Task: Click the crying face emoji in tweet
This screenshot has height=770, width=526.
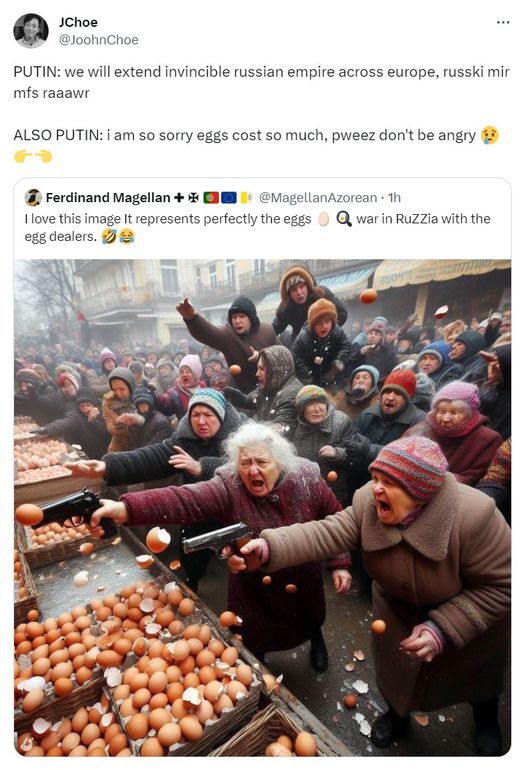Action: [x=490, y=135]
